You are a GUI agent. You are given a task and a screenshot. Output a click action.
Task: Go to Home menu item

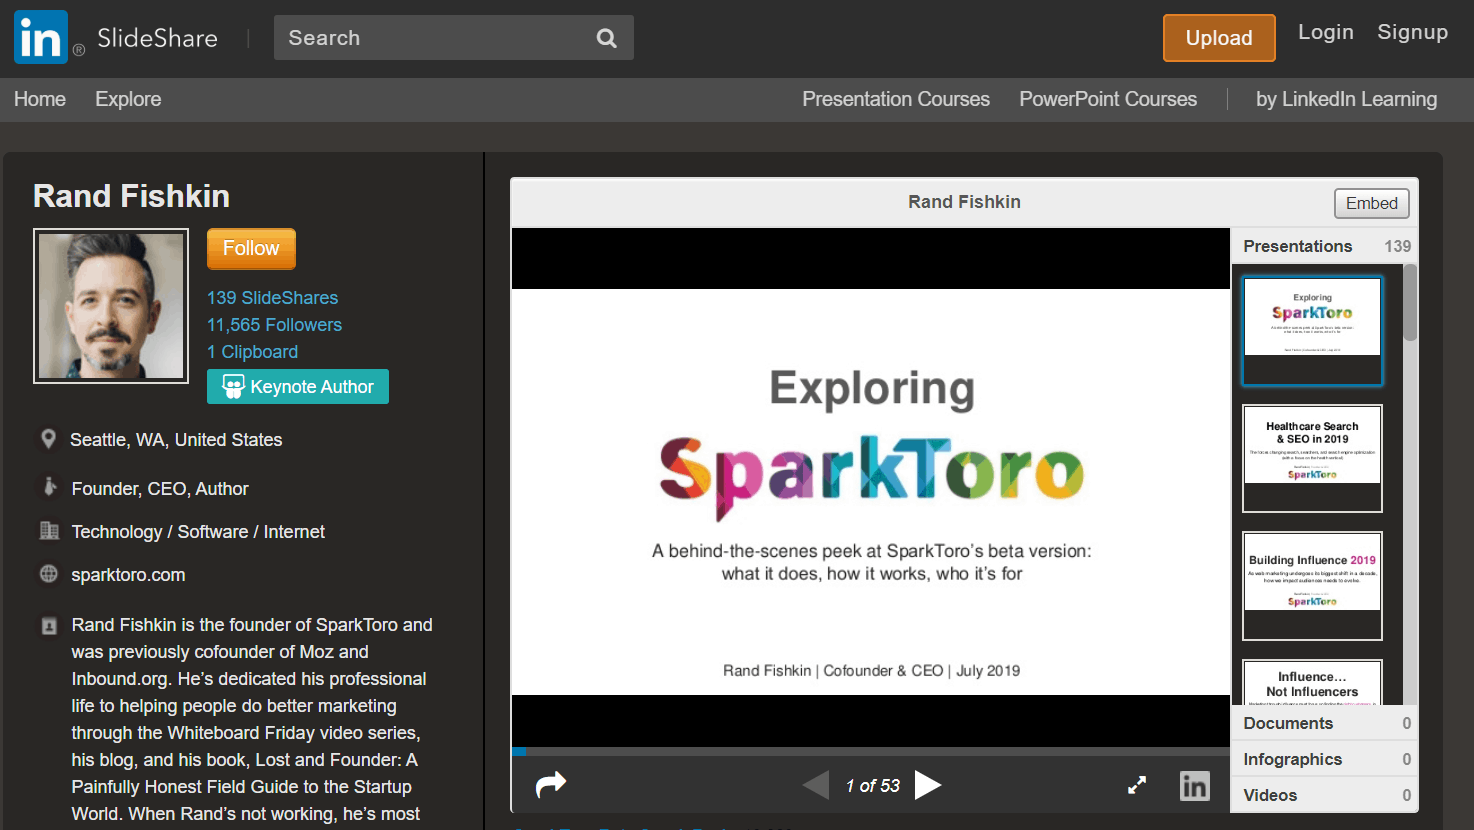40,99
